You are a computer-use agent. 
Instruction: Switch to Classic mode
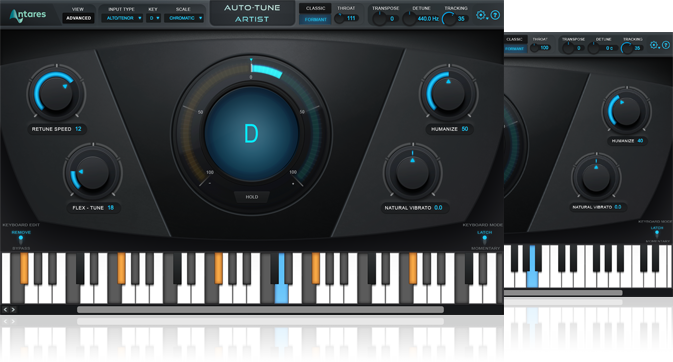(x=315, y=8)
